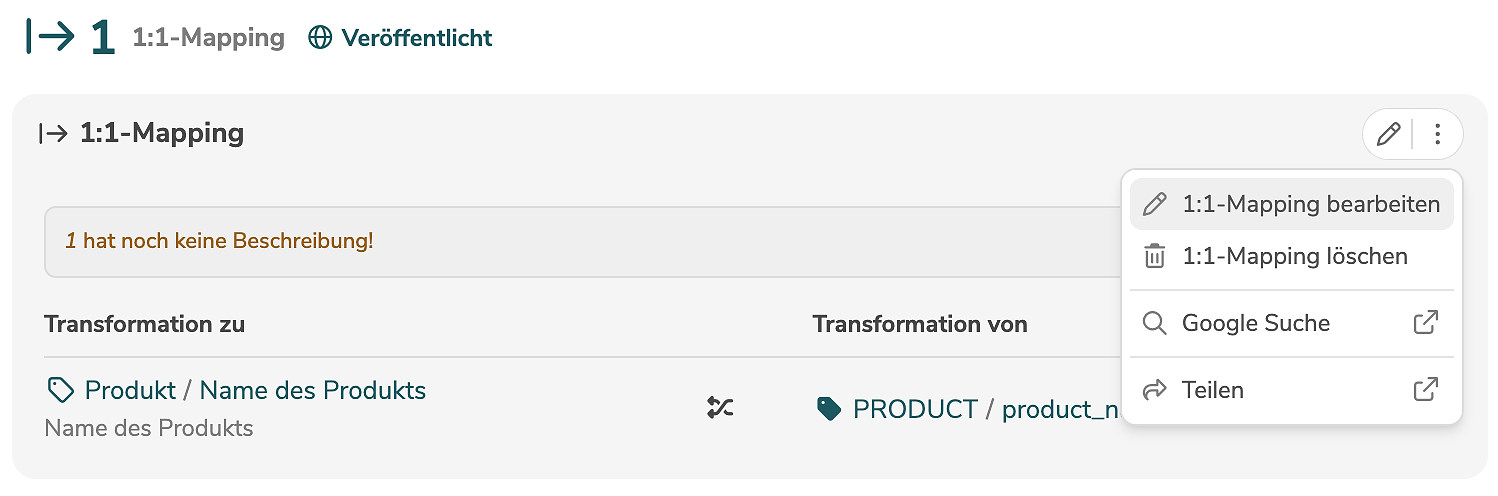Click the missing description notice box

point(580,242)
